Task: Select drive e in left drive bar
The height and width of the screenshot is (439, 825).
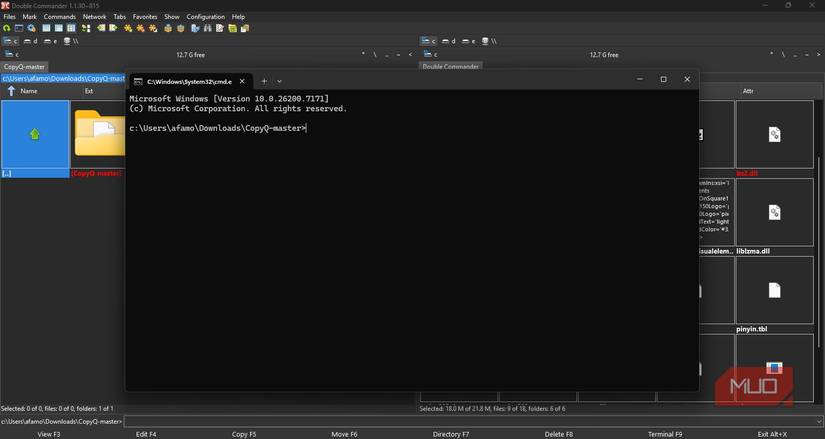Action: pos(51,41)
